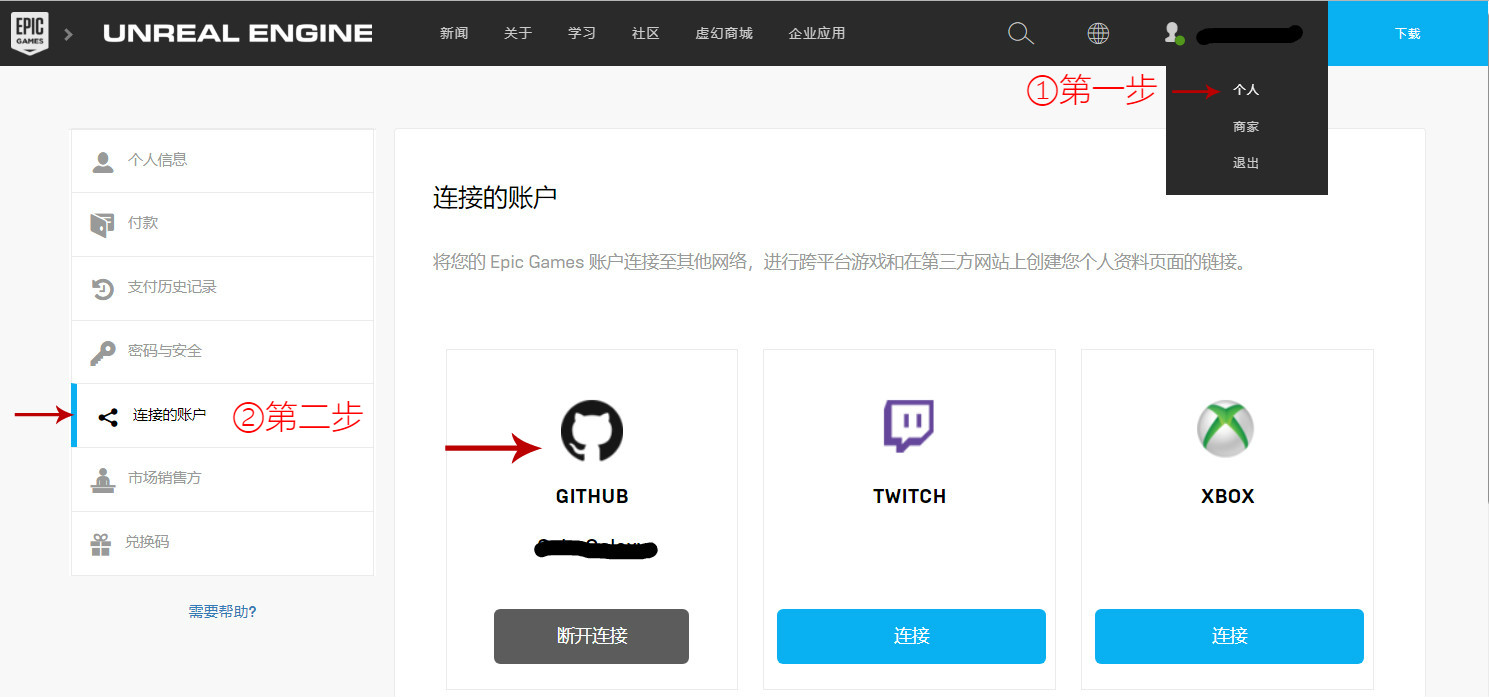The height and width of the screenshot is (697, 1489).
Task: Click the 断开连接 button for GitHub
Action: pos(591,636)
